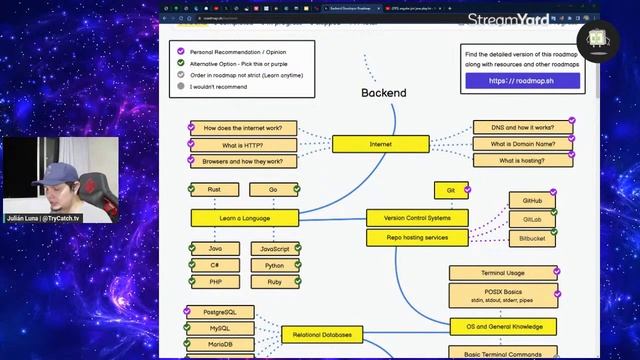Select the Rust language box
640x360 pixels.
pyautogui.click(x=215, y=190)
